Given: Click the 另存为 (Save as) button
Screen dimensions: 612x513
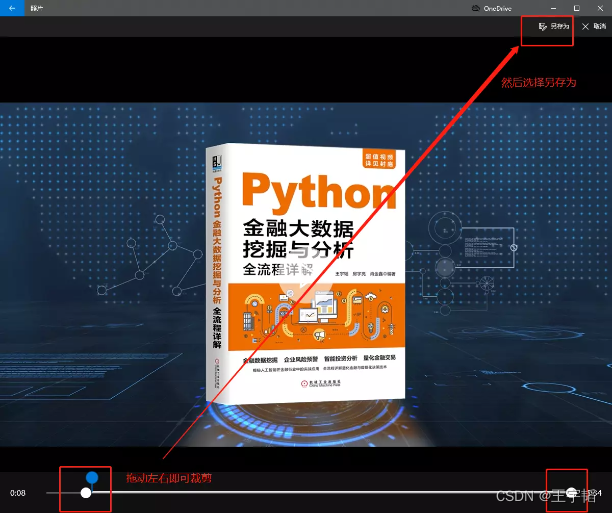Looking at the screenshot, I should tap(553, 26).
